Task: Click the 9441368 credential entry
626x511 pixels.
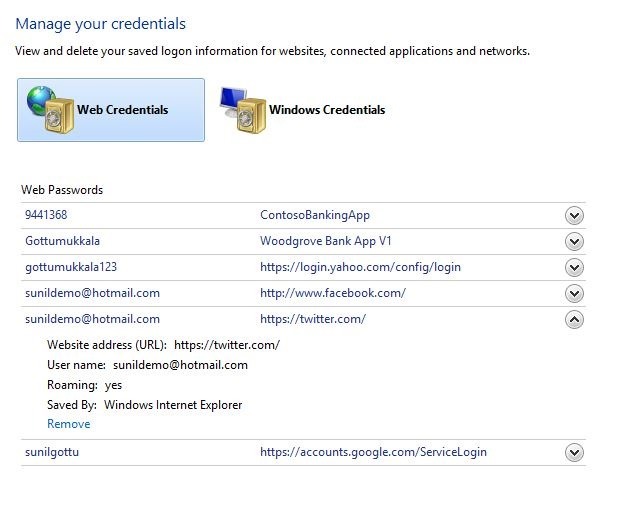Action: point(46,215)
